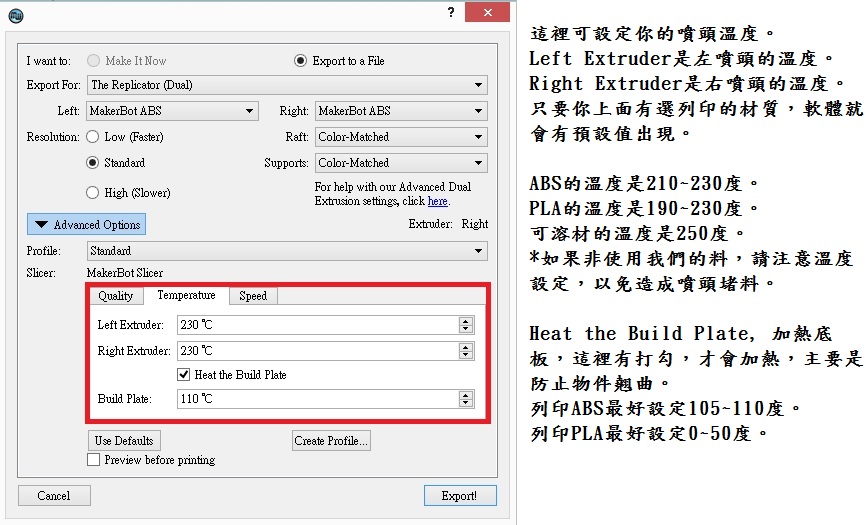The width and height of the screenshot is (866, 525).
Task: Choose High (Slower) resolution
Action: tap(93, 193)
